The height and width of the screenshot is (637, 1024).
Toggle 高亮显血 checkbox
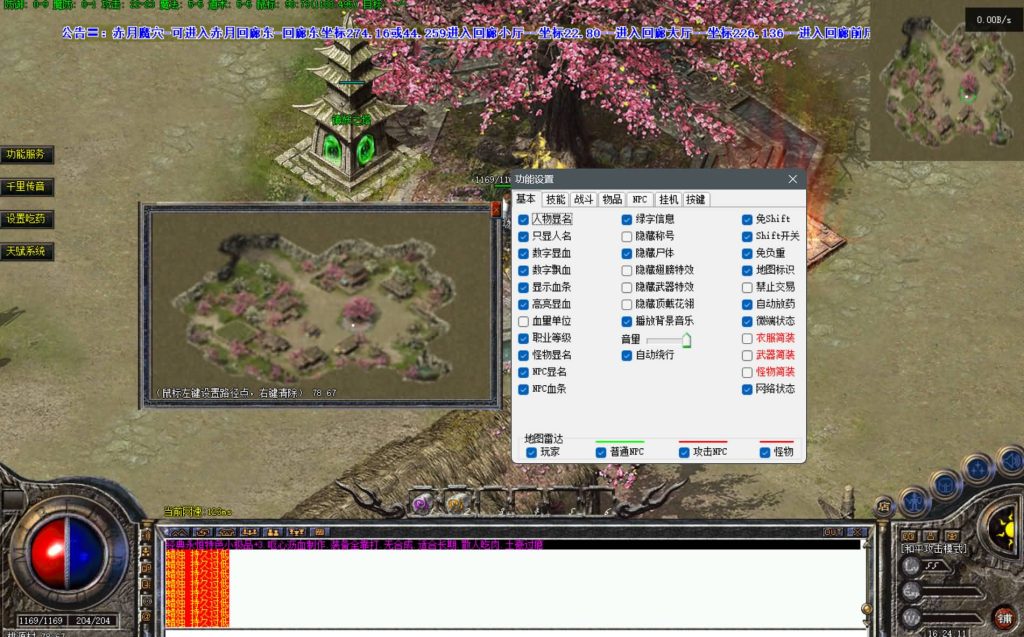coord(523,304)
